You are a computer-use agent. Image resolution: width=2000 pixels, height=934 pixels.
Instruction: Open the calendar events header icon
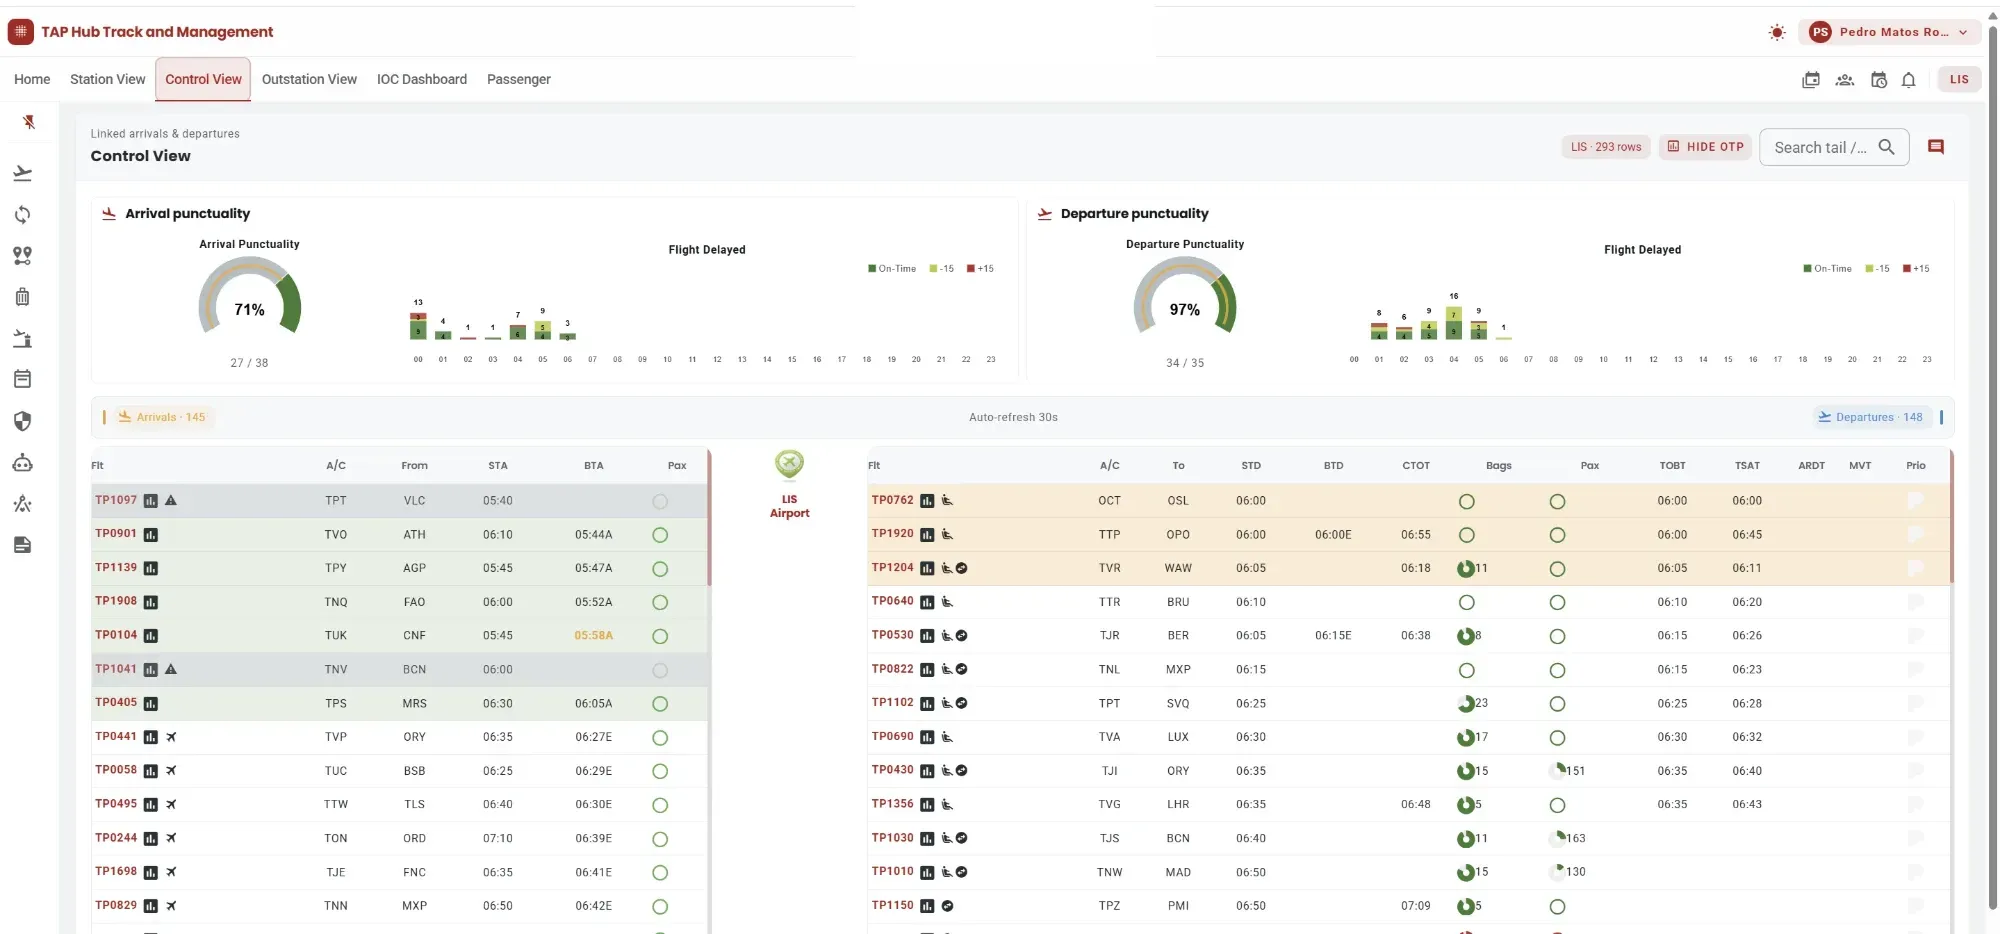click(1811, 80)
